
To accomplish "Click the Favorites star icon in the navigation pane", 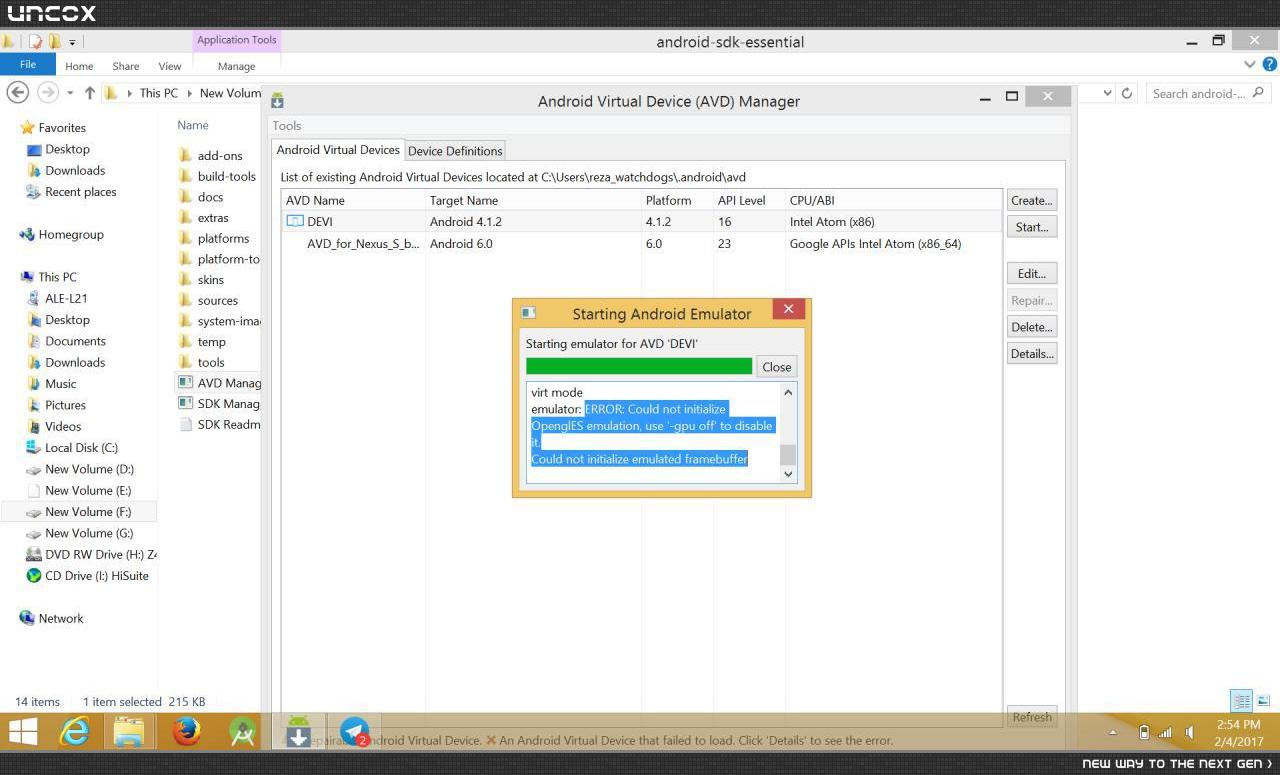I will click(27, 128).
